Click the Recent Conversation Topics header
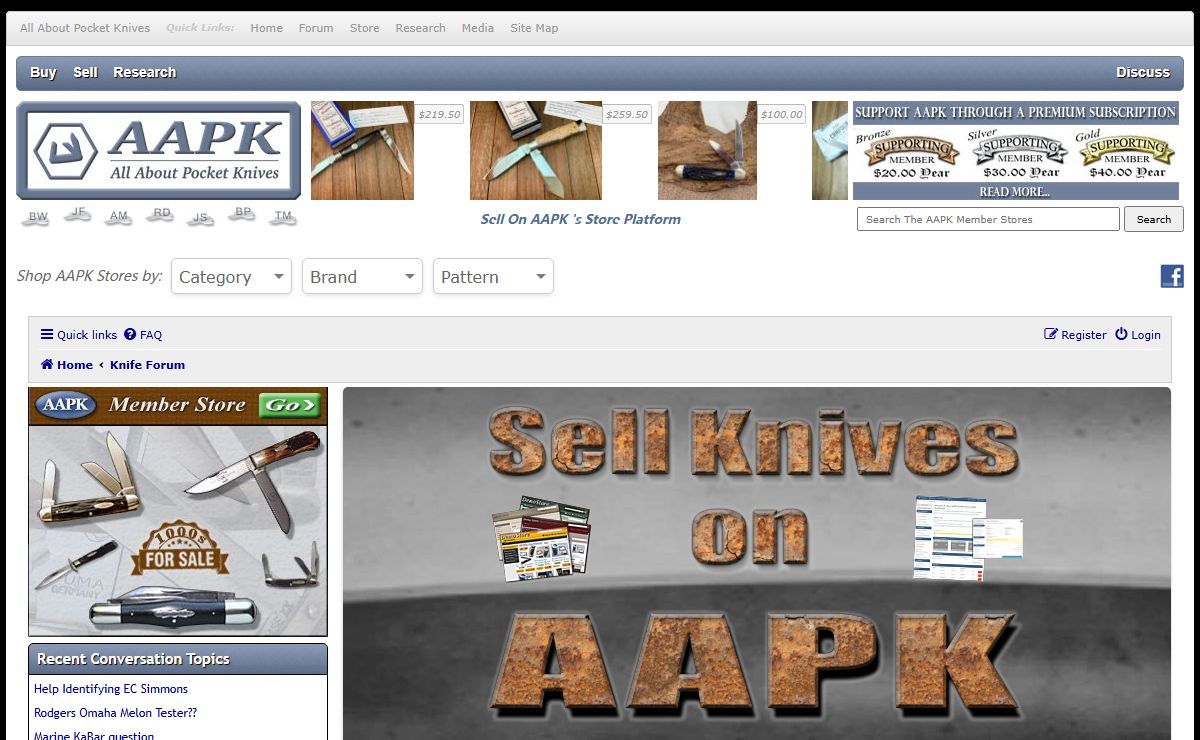This screenshot has width=1200, height=740. [x=178, y=659]
